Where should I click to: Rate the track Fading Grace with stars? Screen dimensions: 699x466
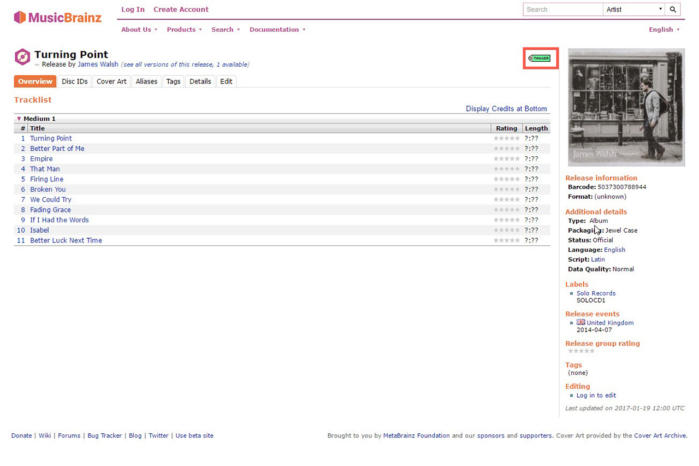[x=506, y=210]
